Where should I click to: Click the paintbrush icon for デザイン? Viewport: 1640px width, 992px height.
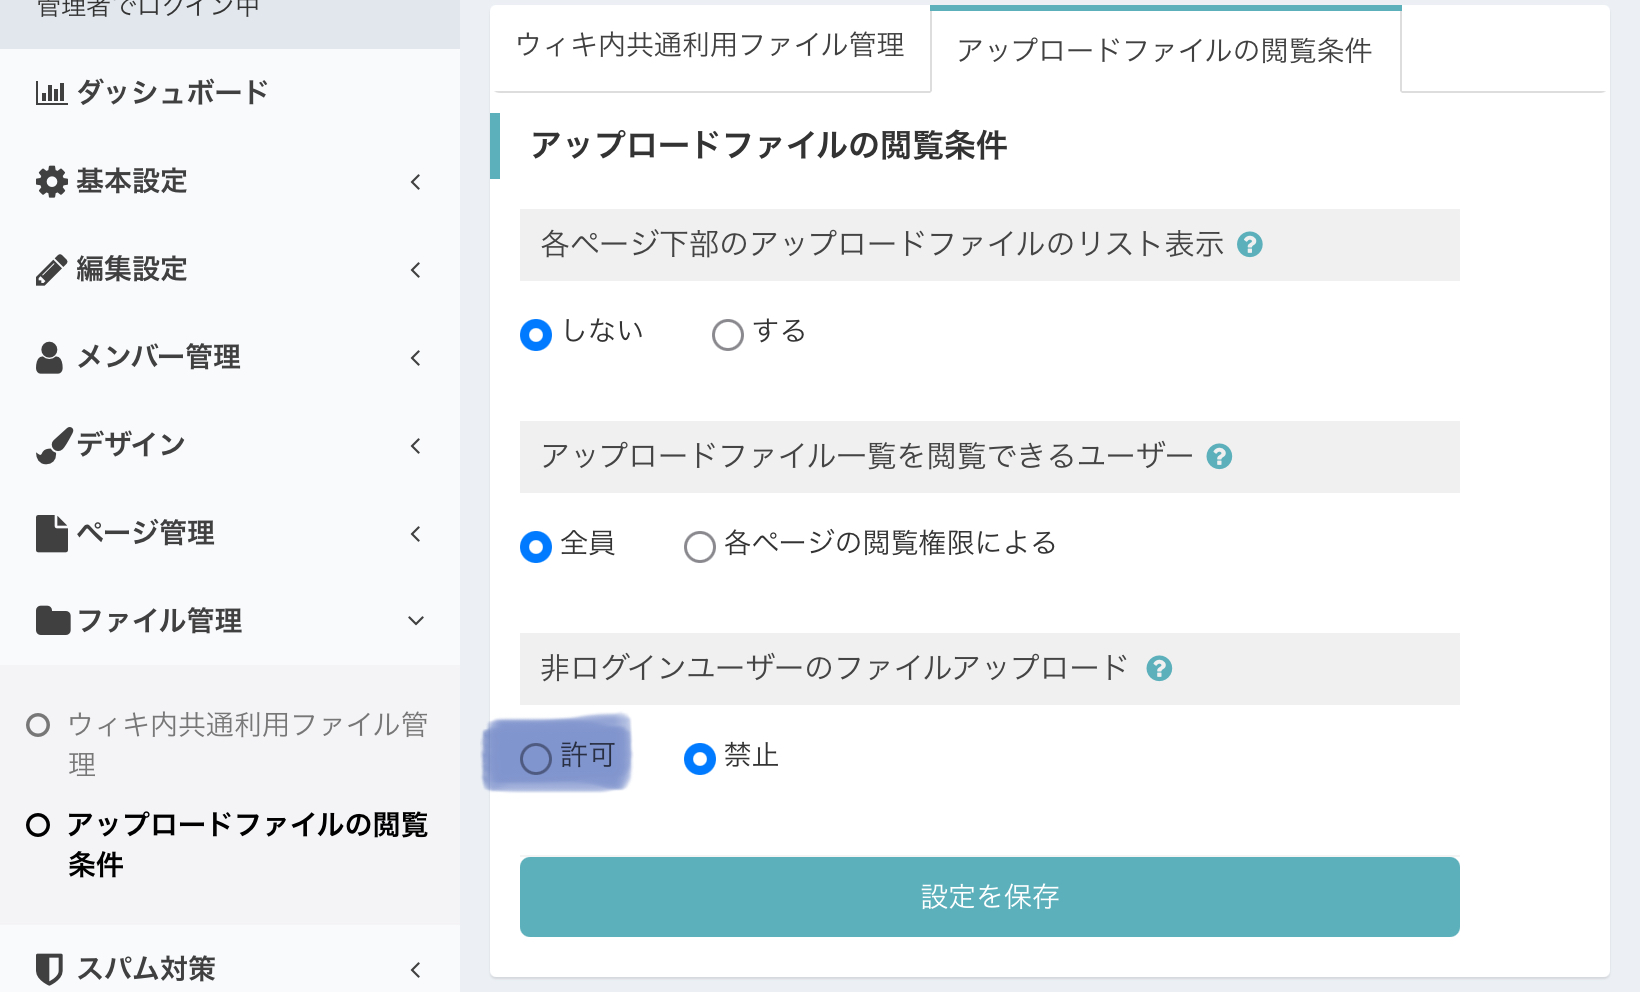point(53,445)
